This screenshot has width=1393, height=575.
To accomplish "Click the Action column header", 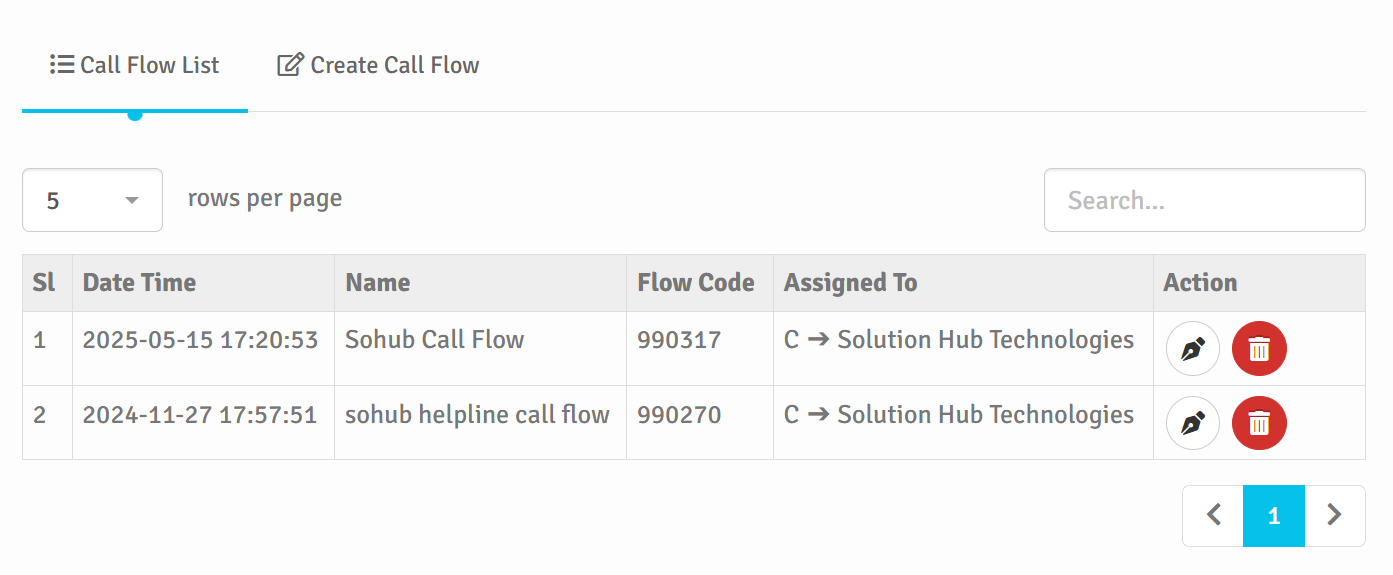I will (1200, 283).
